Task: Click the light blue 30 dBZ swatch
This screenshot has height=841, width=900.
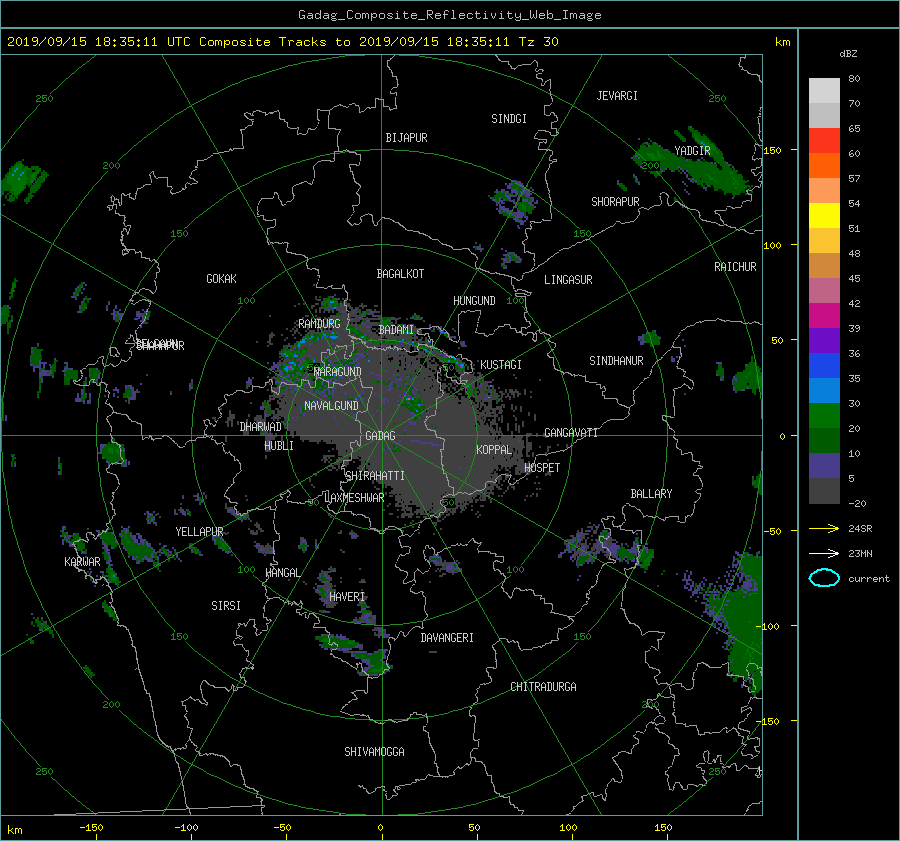Action: pyautogui.click(x=824, y=391)
